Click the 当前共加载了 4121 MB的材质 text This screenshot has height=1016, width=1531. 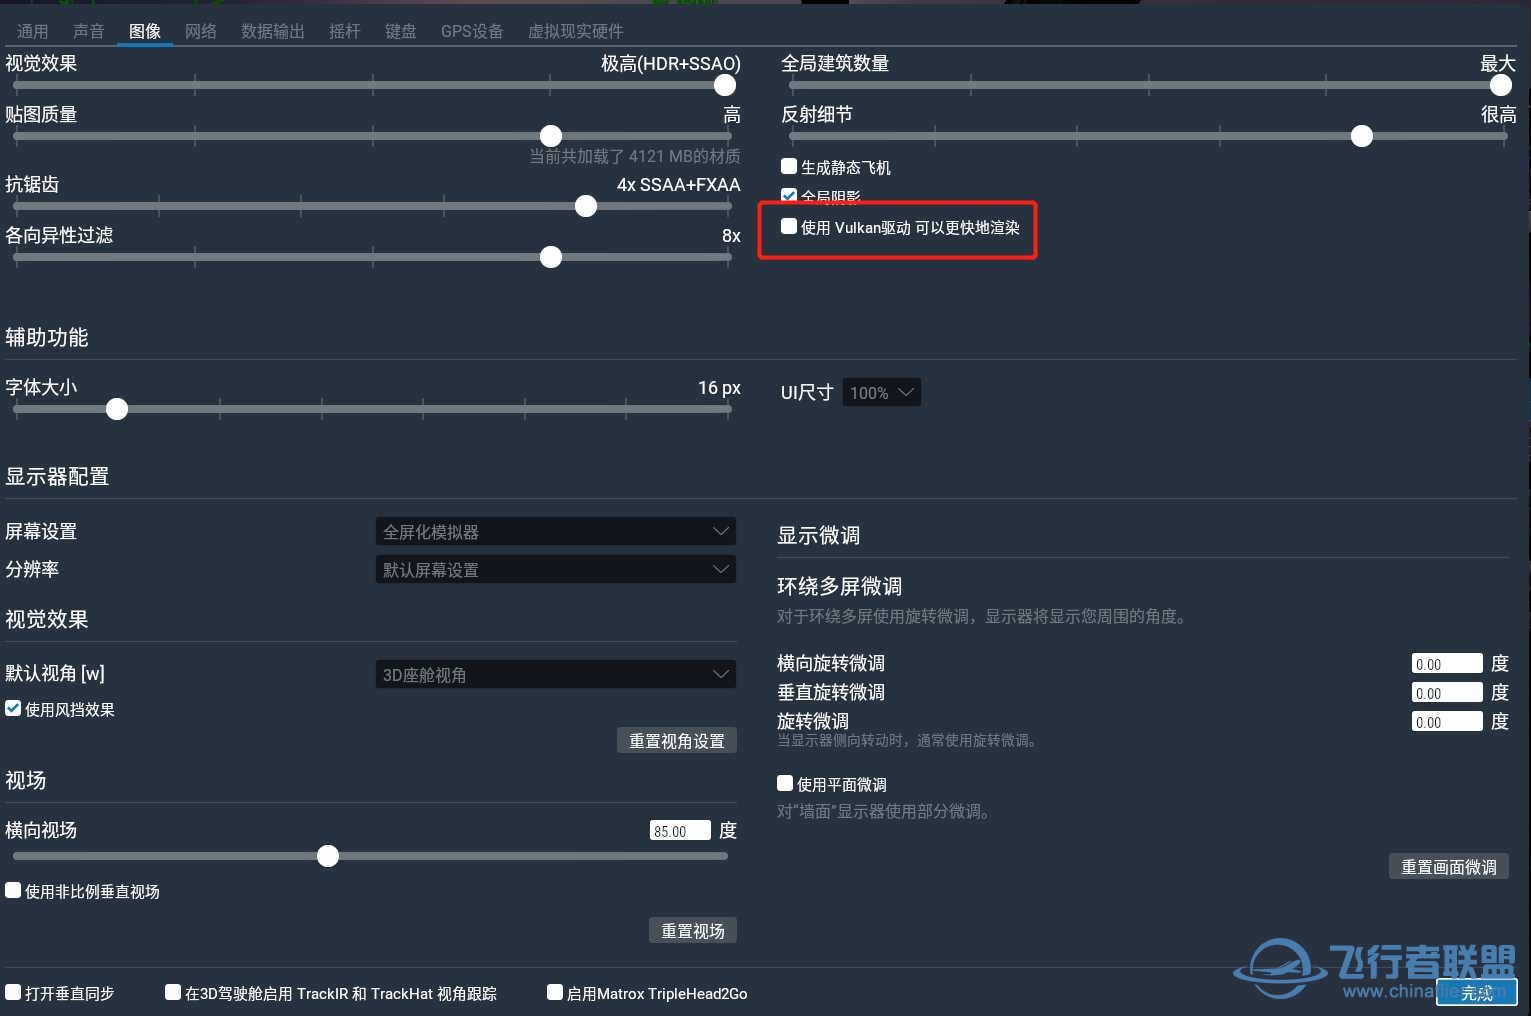pyautogui.click(x=635, y=156)
